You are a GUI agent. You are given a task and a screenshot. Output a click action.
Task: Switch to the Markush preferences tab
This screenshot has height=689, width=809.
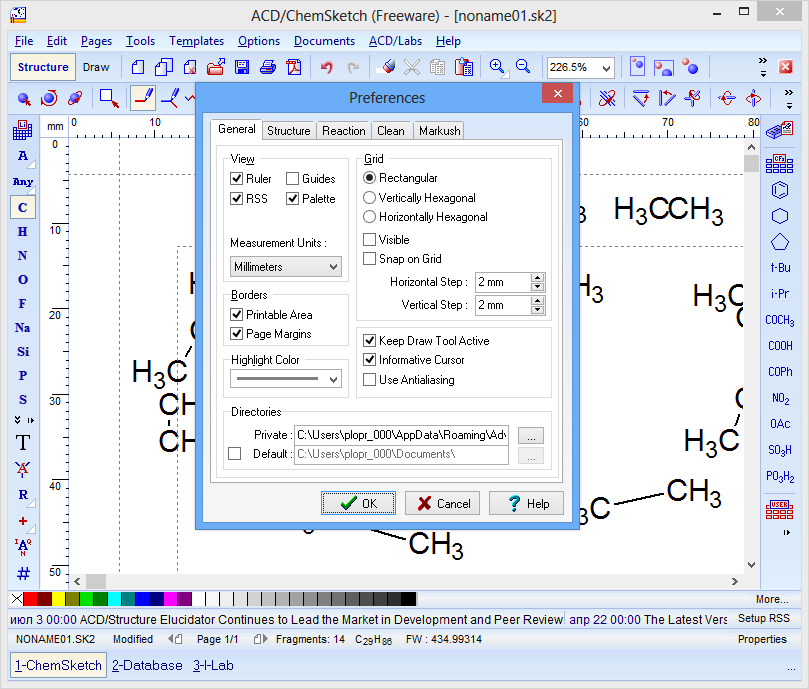tap(440, 131)
